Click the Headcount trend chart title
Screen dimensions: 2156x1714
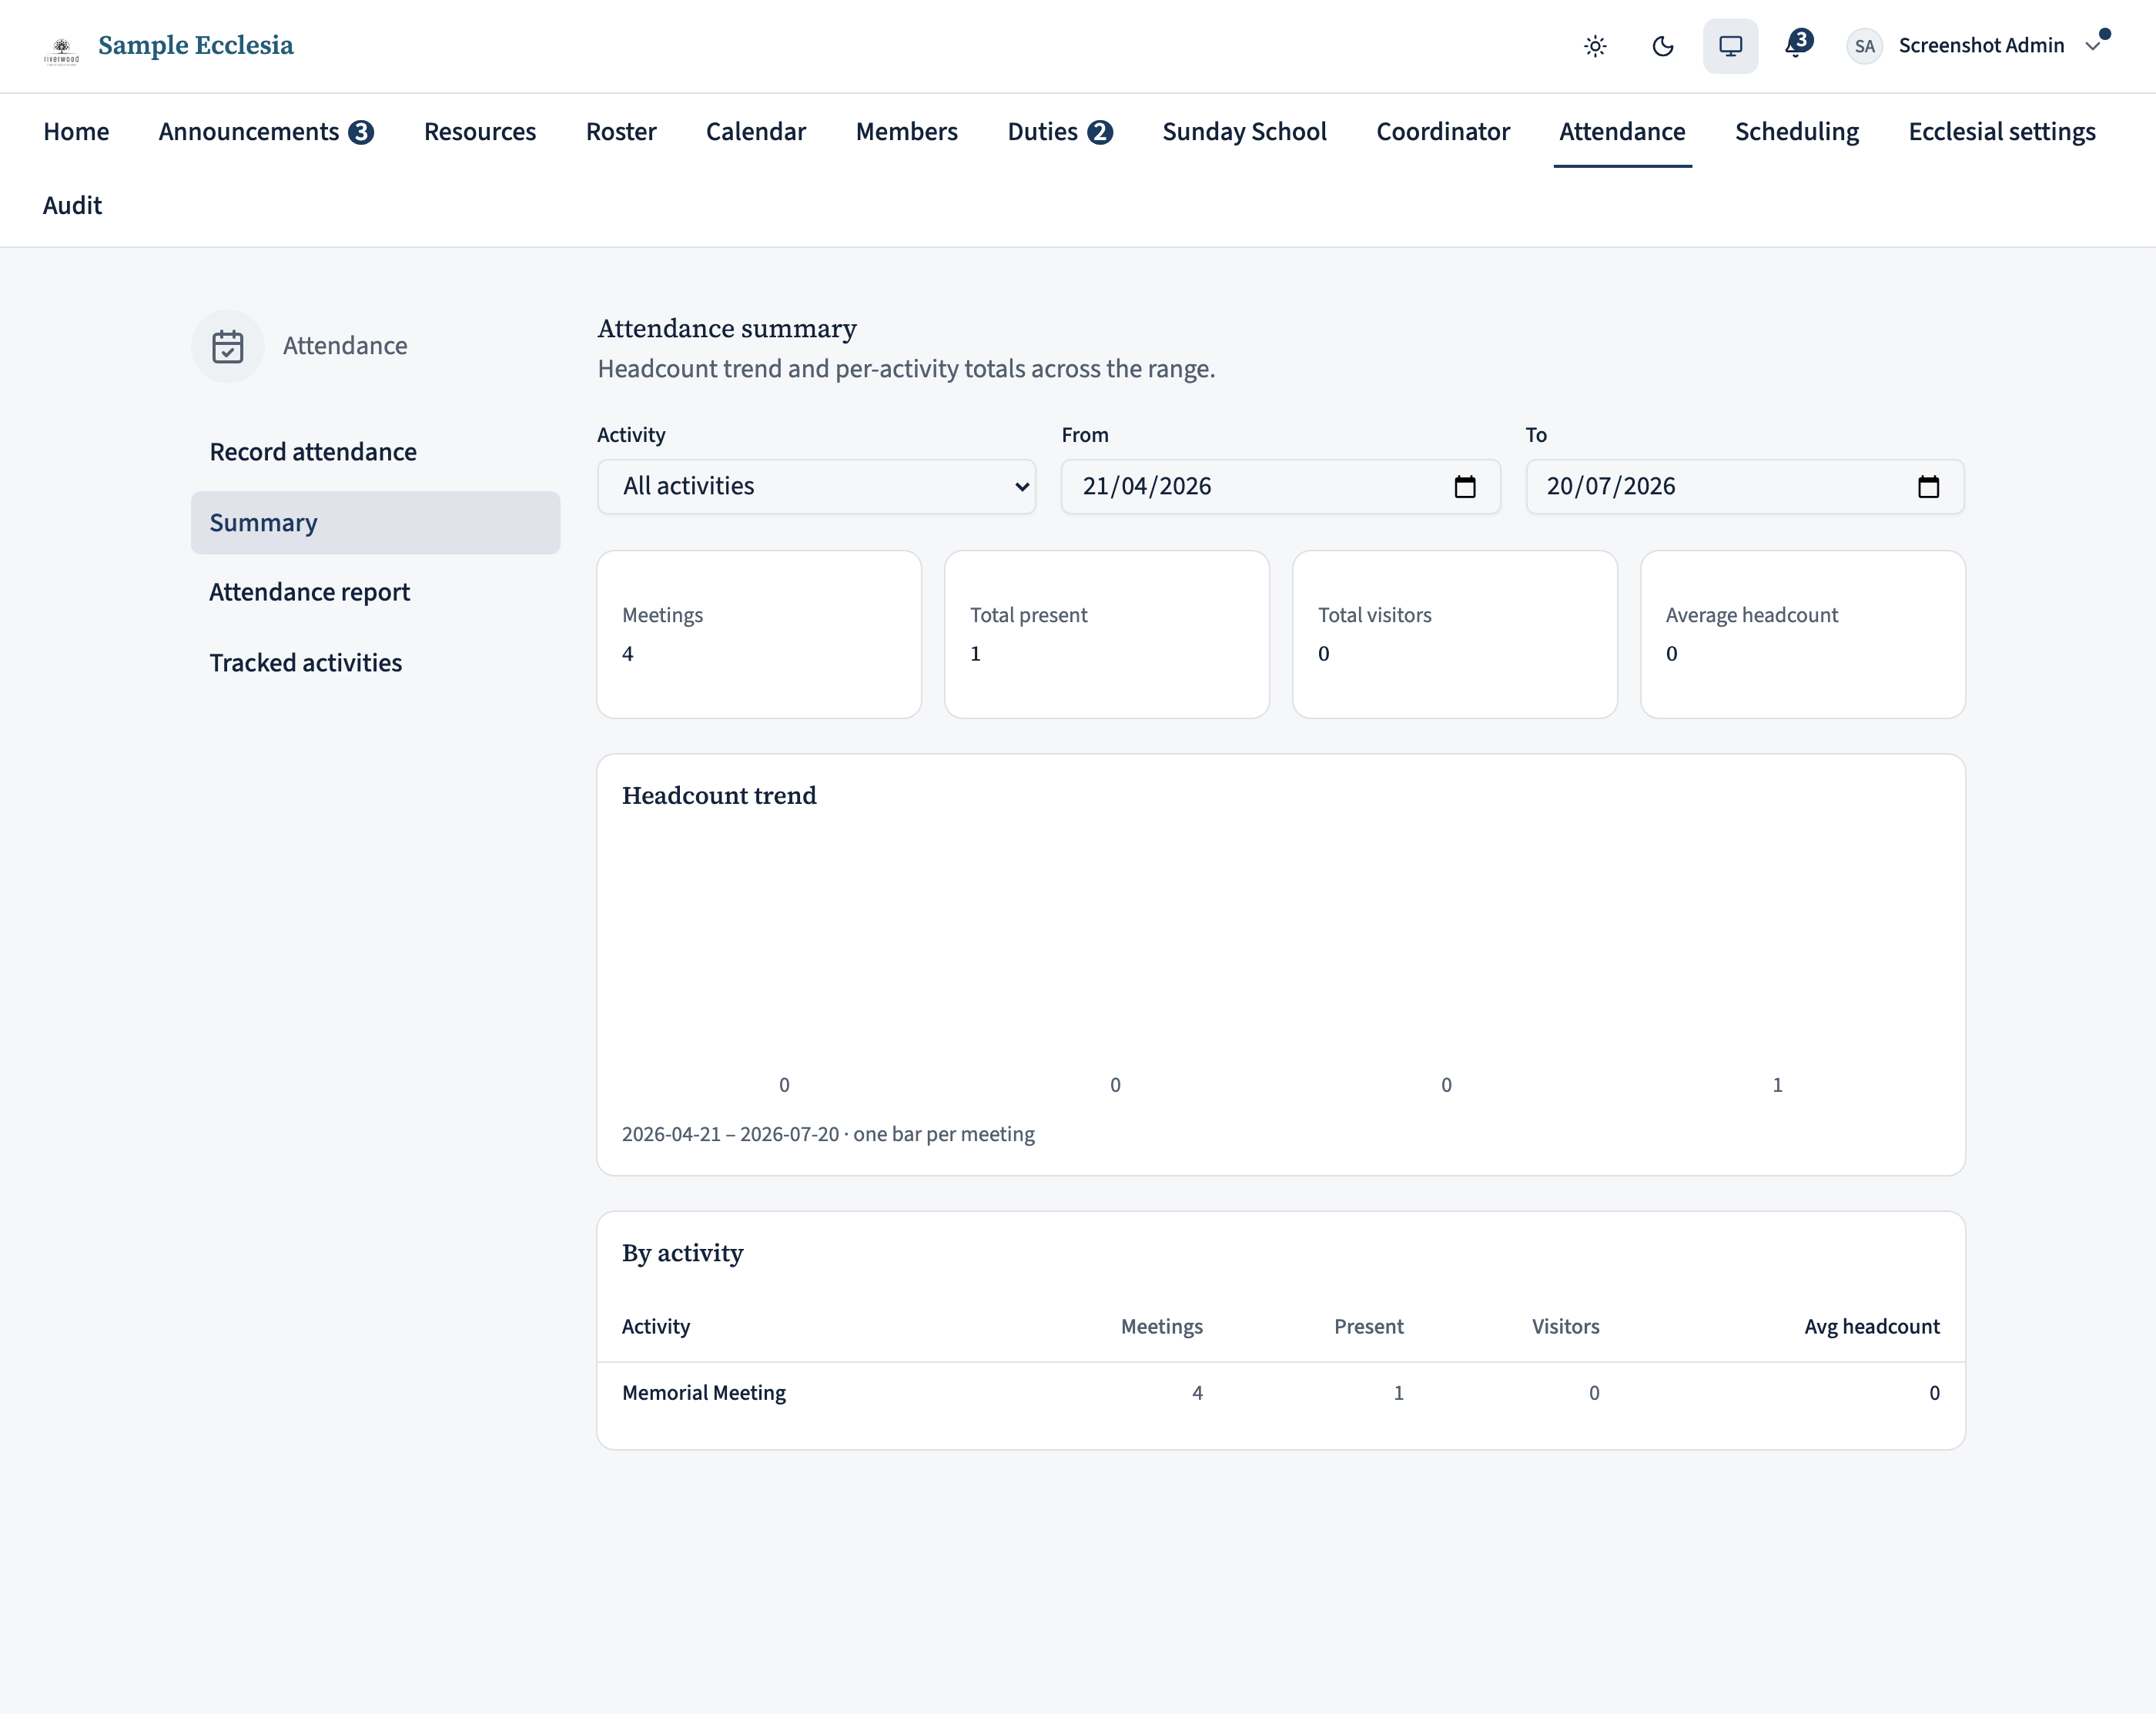coord(719,796)
